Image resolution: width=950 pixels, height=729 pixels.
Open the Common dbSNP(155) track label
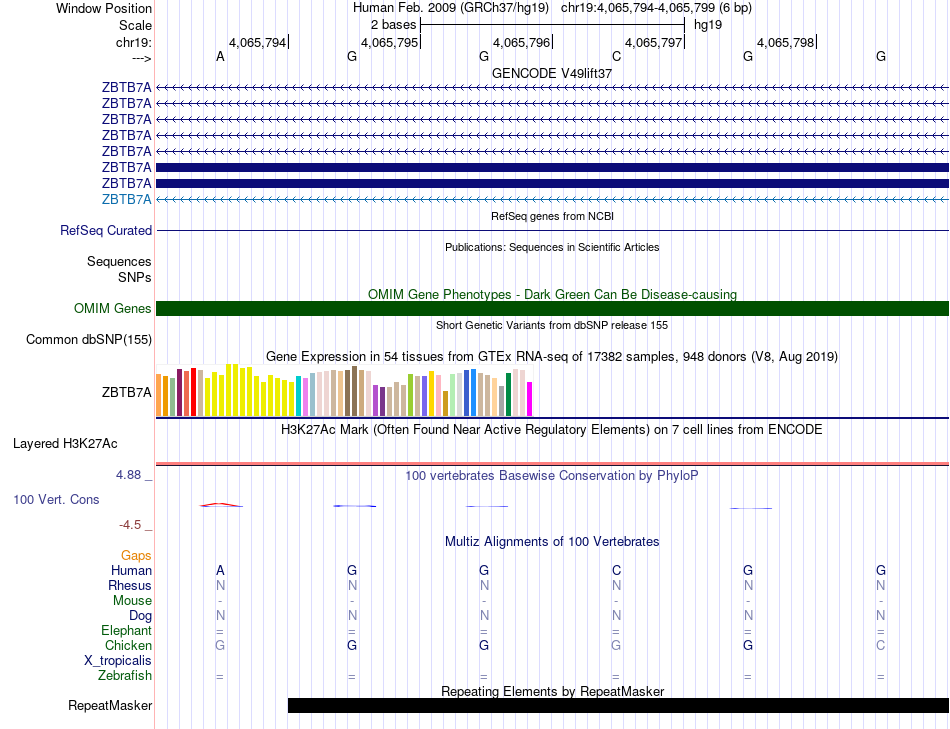[x=89, y=339]
